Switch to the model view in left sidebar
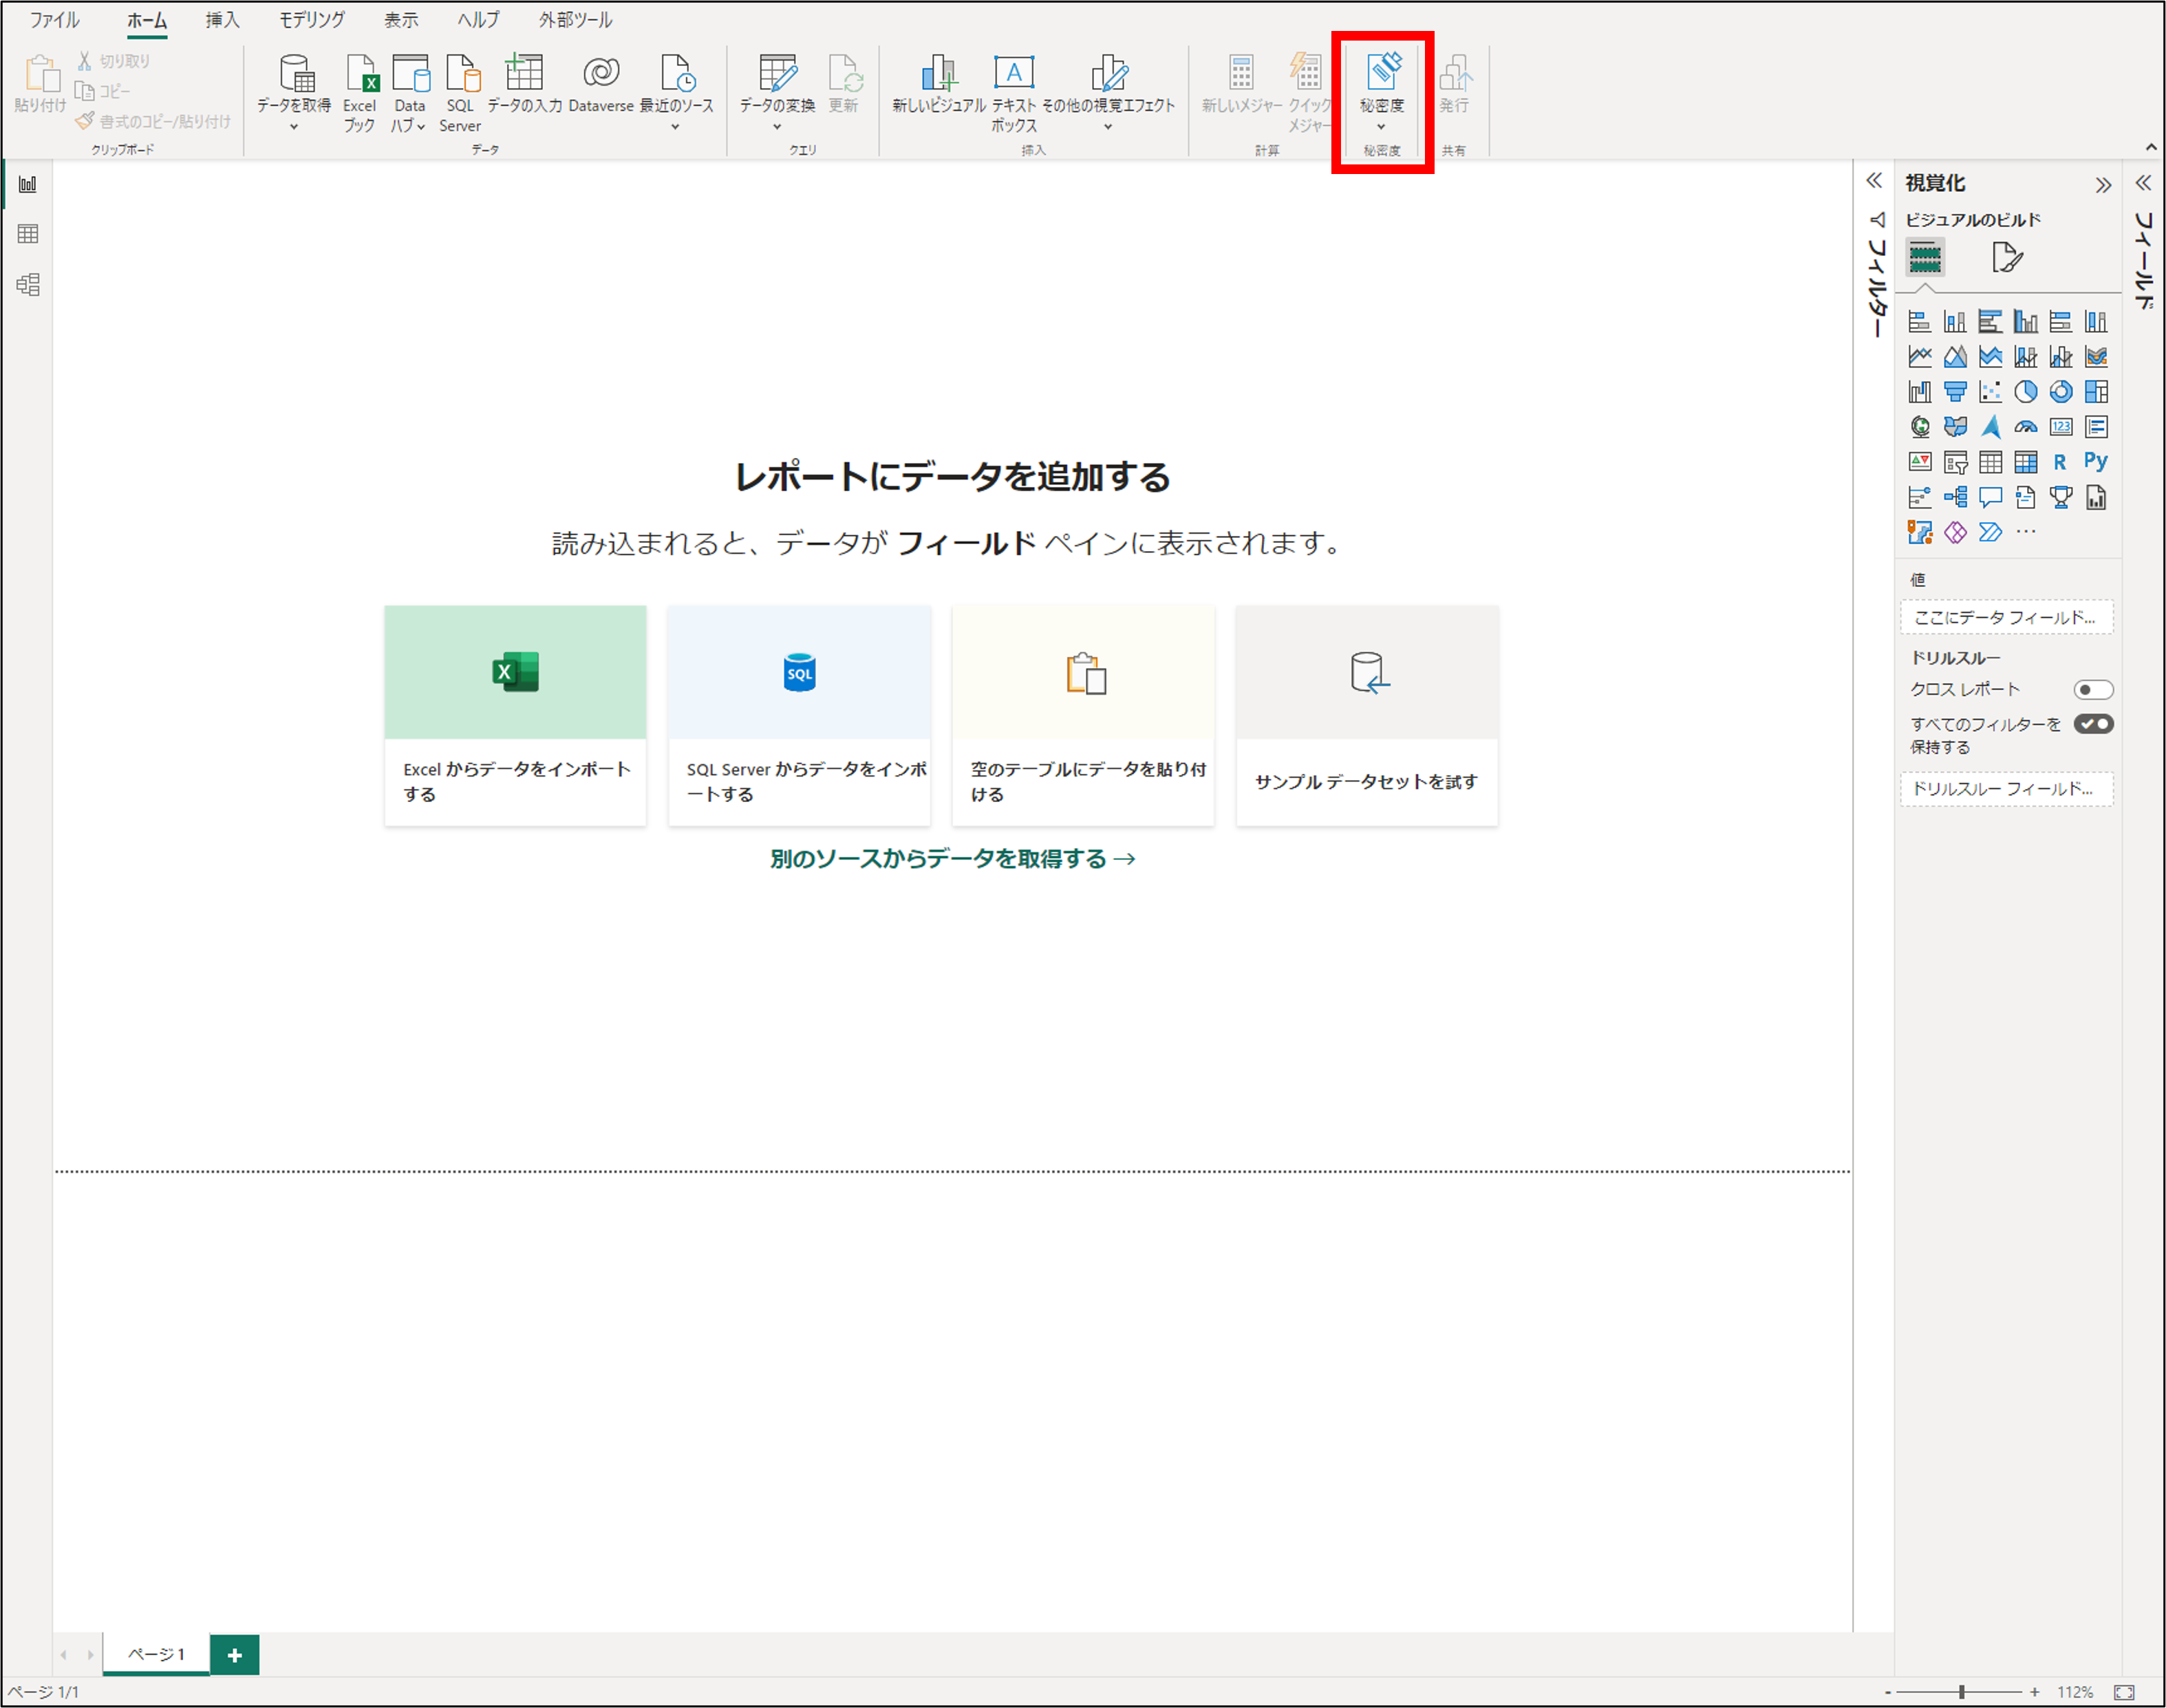 28,286
